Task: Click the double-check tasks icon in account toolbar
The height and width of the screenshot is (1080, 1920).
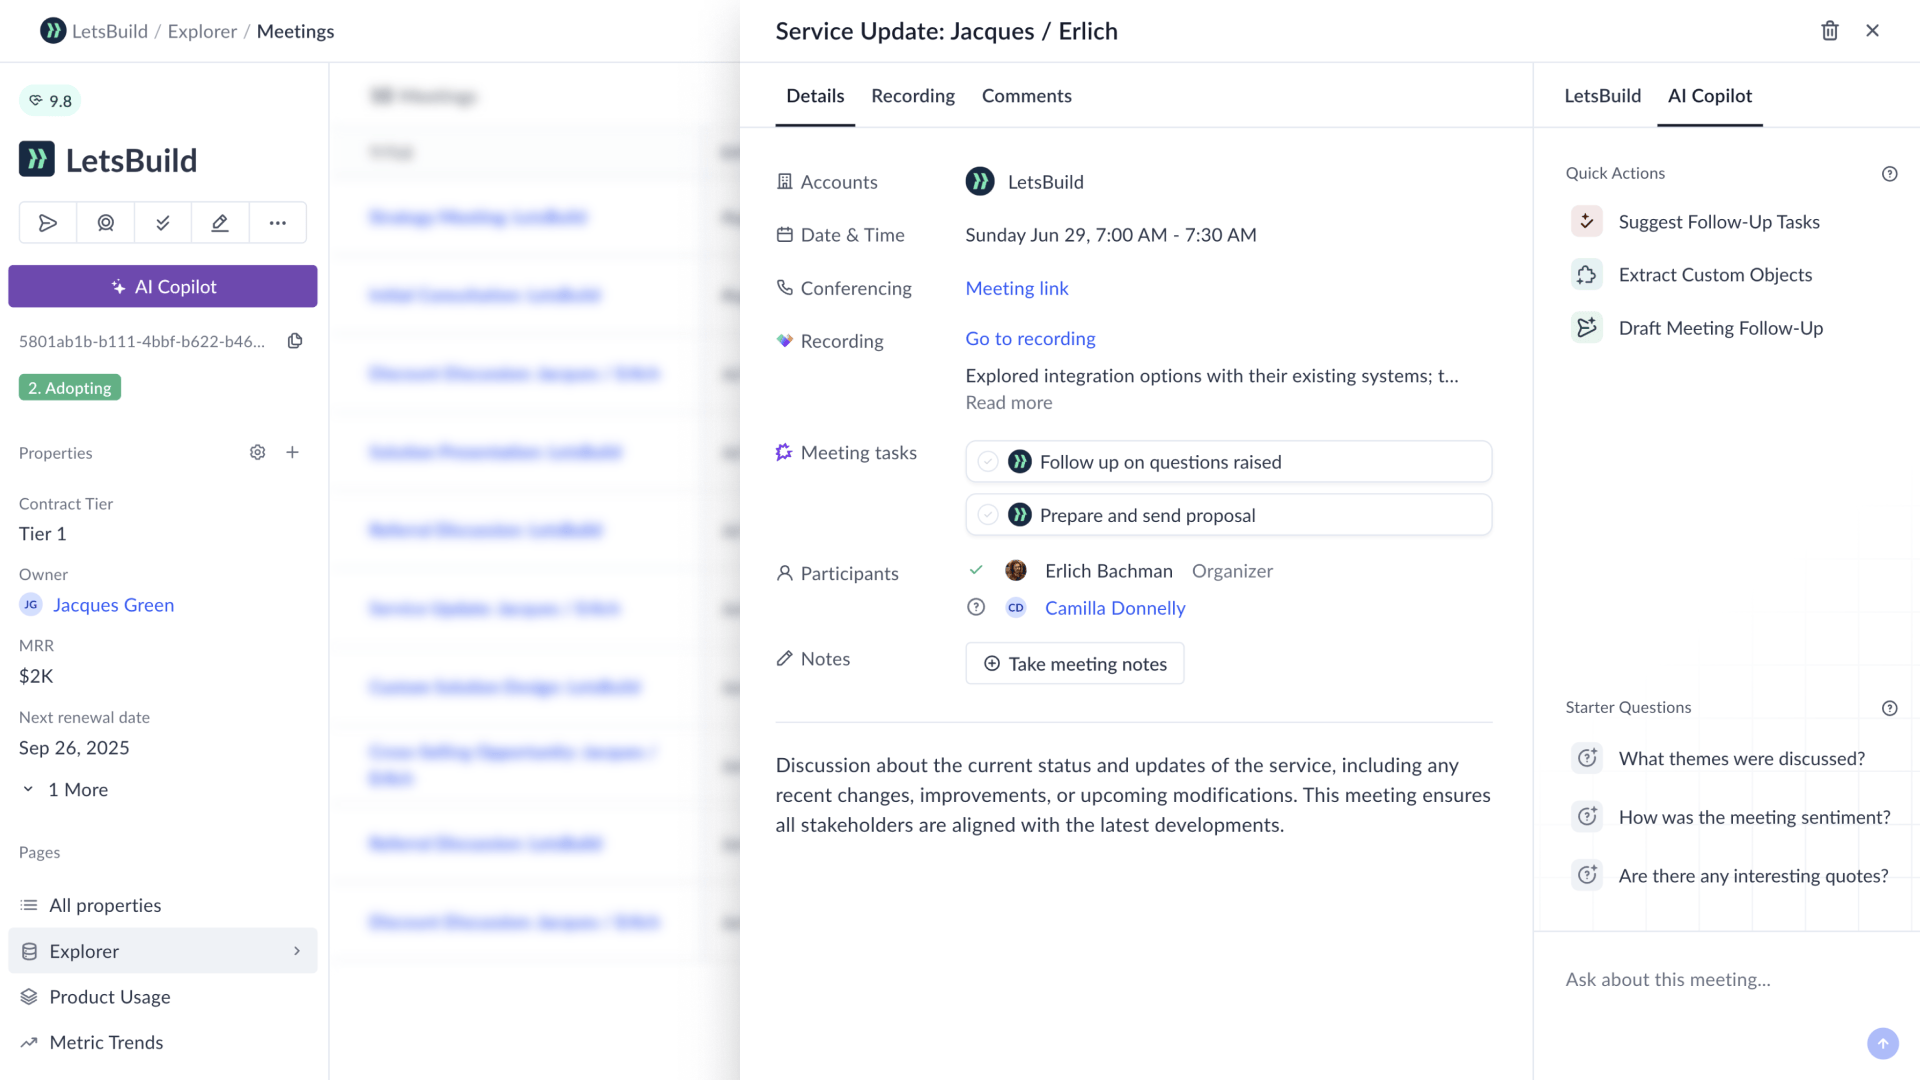Action: (x=162, y=222)
